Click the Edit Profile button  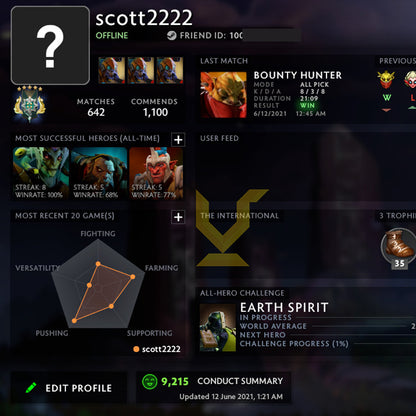tap(69, 388)
